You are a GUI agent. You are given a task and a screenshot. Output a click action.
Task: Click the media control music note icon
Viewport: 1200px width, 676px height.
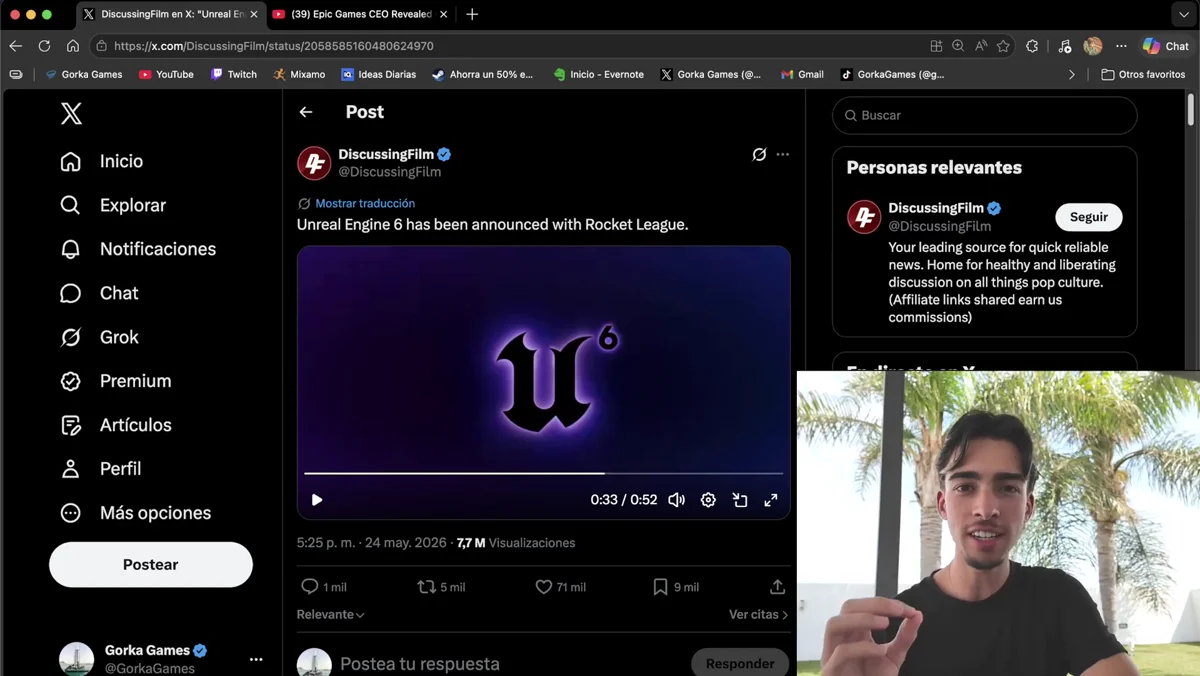(x=1064, y=46)
